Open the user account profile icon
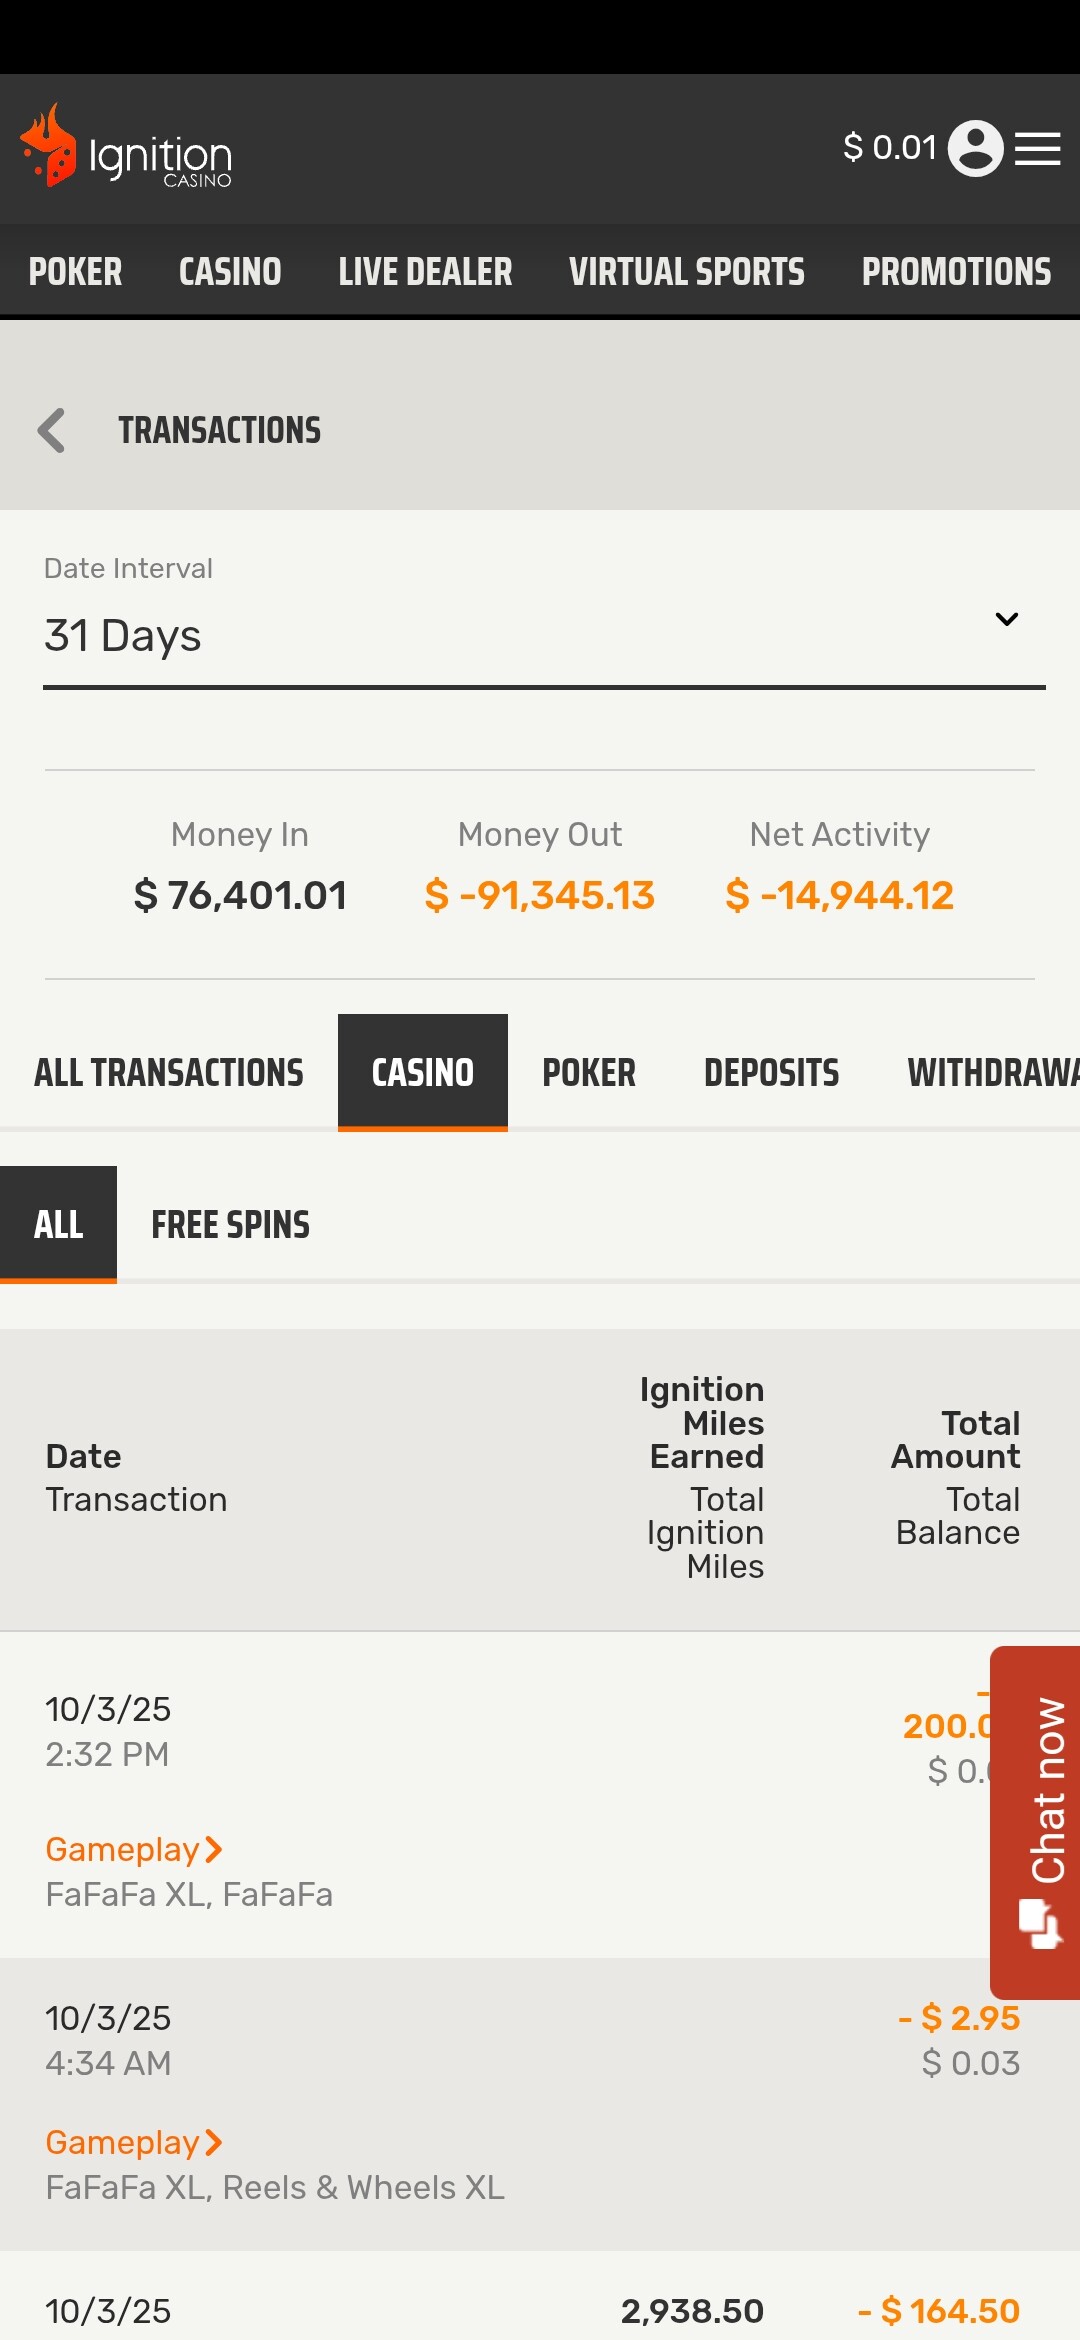Viewport: 1080px width, 2340px height. point(975,148)
